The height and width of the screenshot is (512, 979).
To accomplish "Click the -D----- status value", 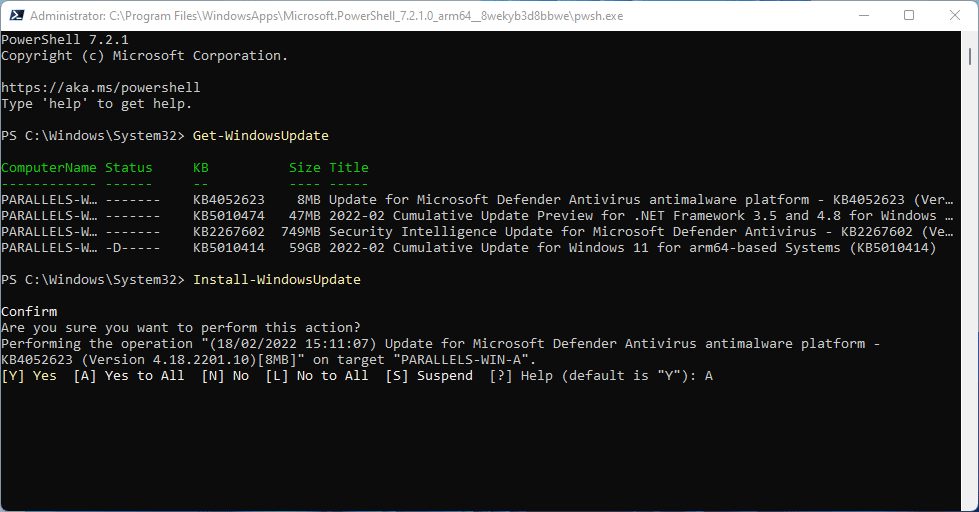I will click(132, 248).
